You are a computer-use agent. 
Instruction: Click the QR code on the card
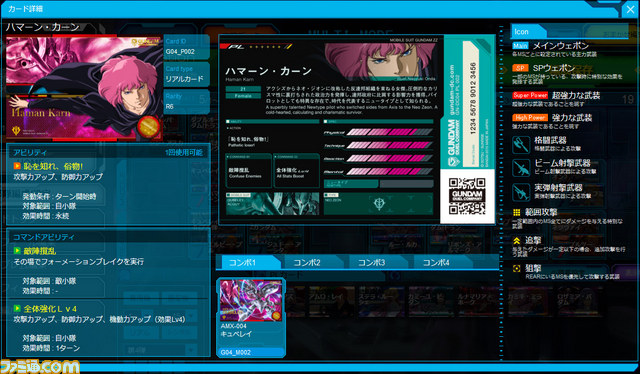(x=467, y=196)
